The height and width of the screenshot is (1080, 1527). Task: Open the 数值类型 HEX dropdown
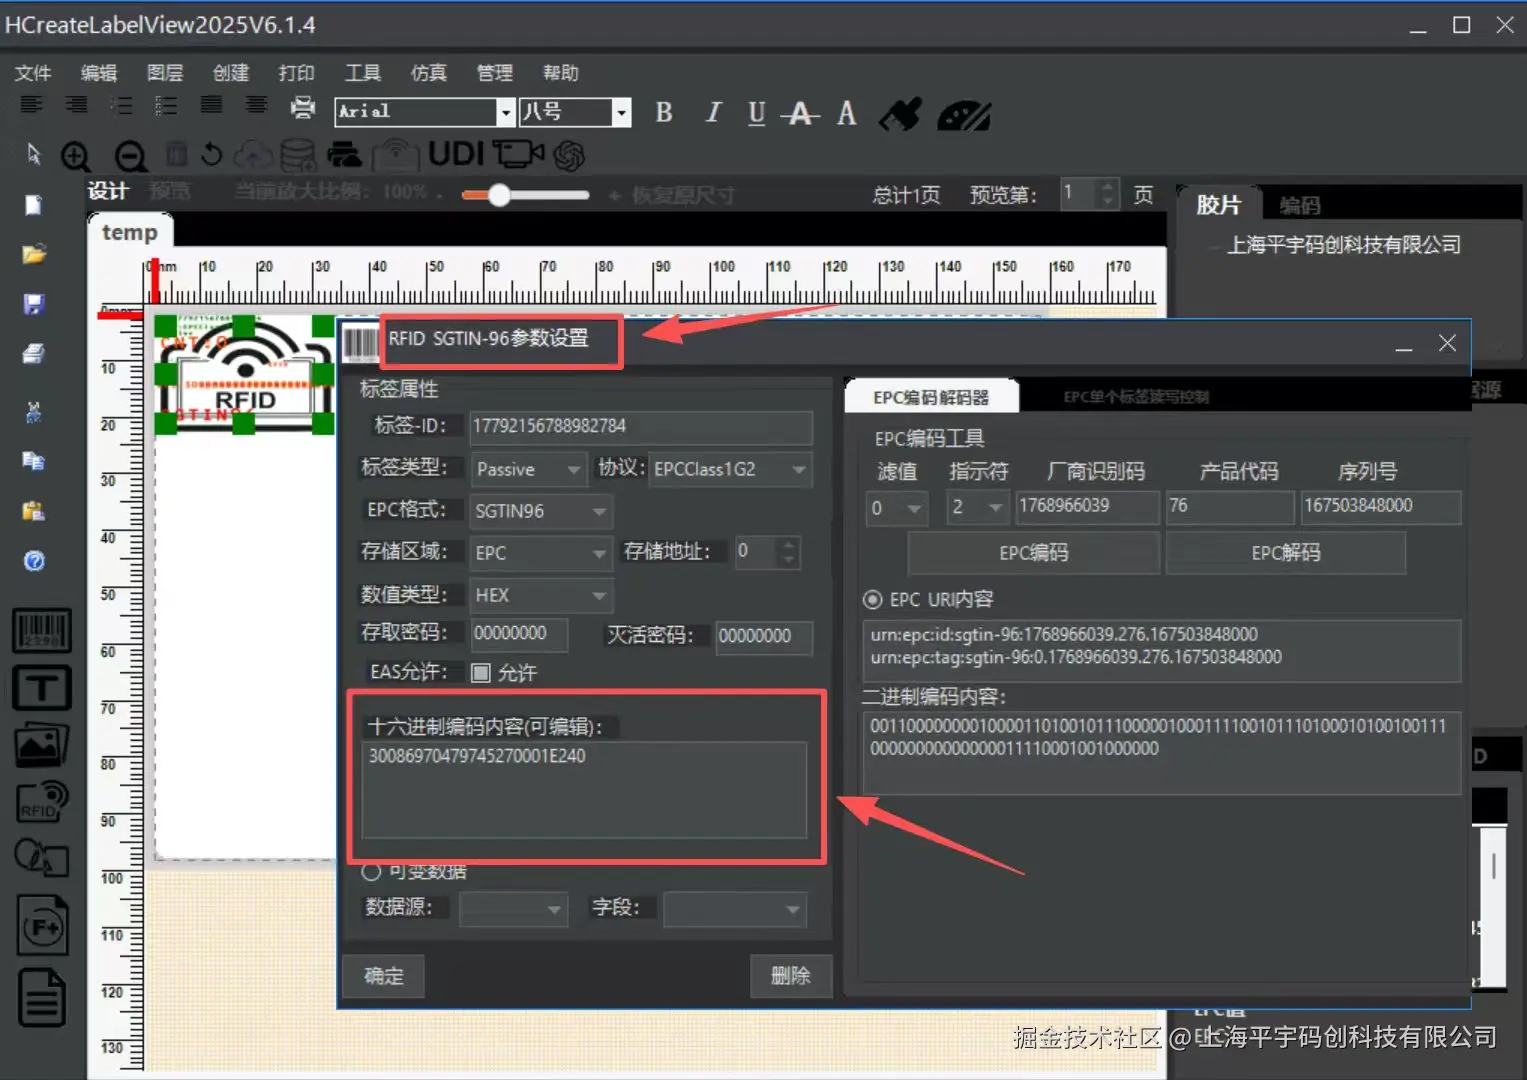click(x=541, y=595)
